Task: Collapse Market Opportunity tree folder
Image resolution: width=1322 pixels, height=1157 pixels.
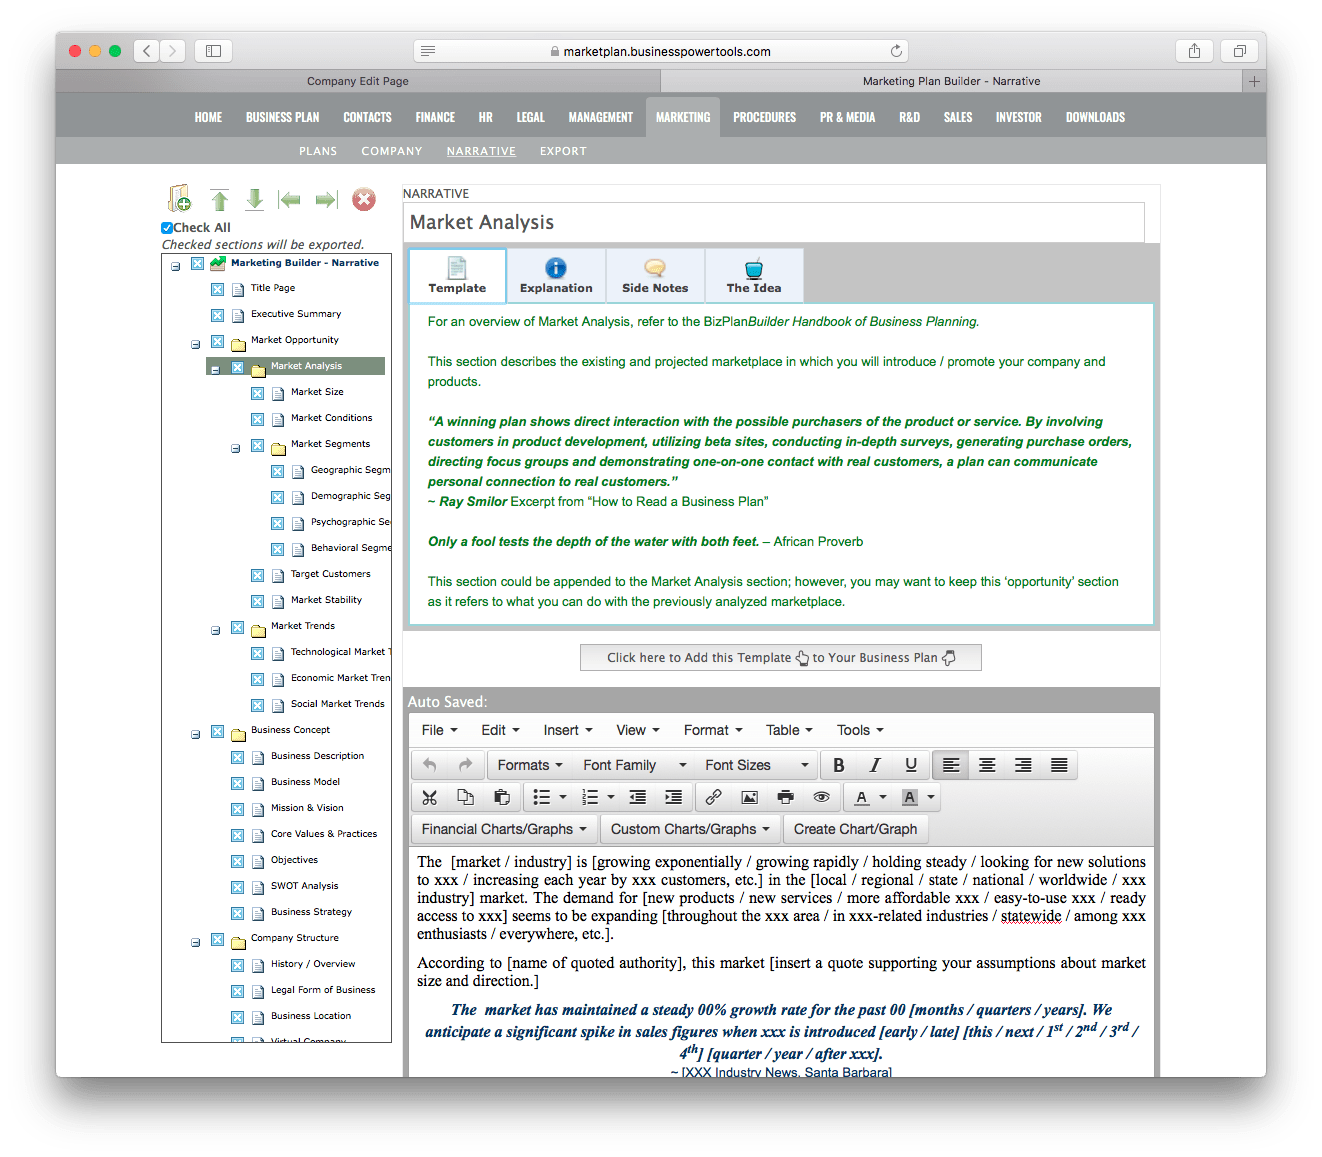Action: (x=195, y=344)
